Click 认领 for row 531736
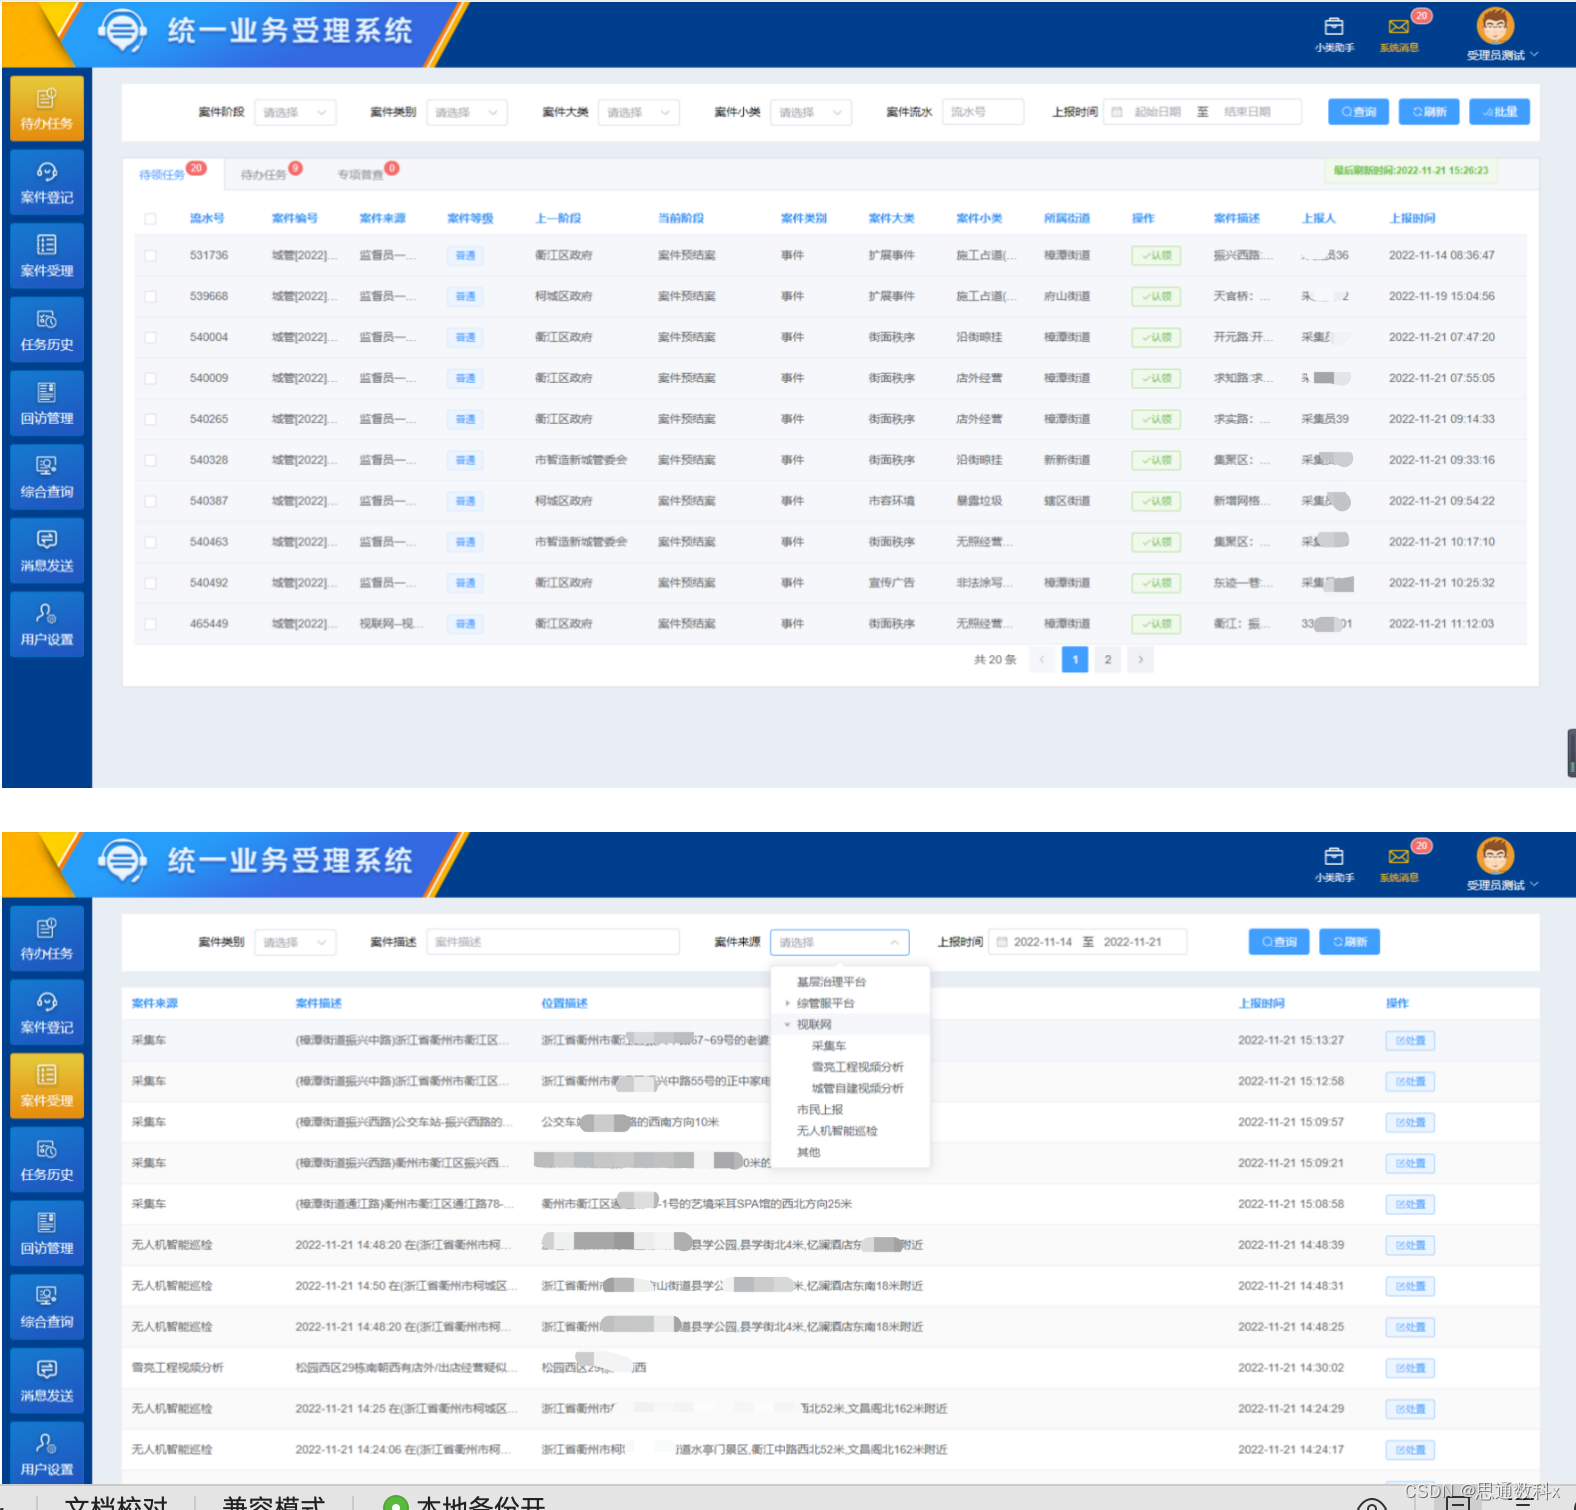The width and height of the screenshot is (1576, 1510). [x=1156, y=256]
